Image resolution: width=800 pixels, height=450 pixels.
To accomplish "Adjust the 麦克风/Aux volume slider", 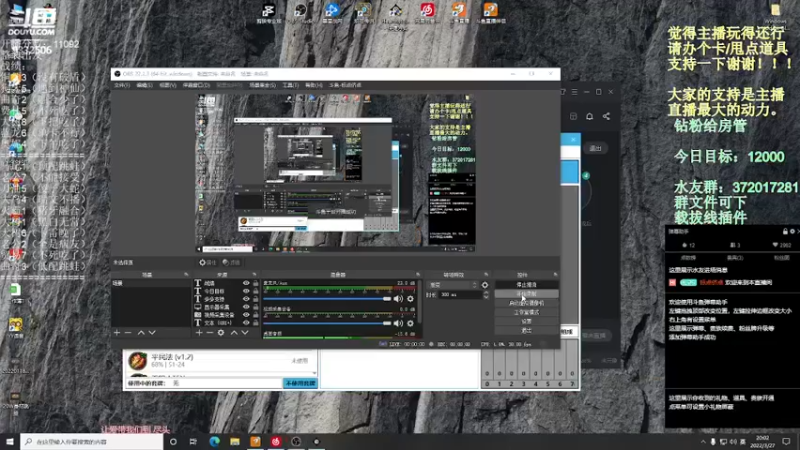I will [x=327, y=298].
